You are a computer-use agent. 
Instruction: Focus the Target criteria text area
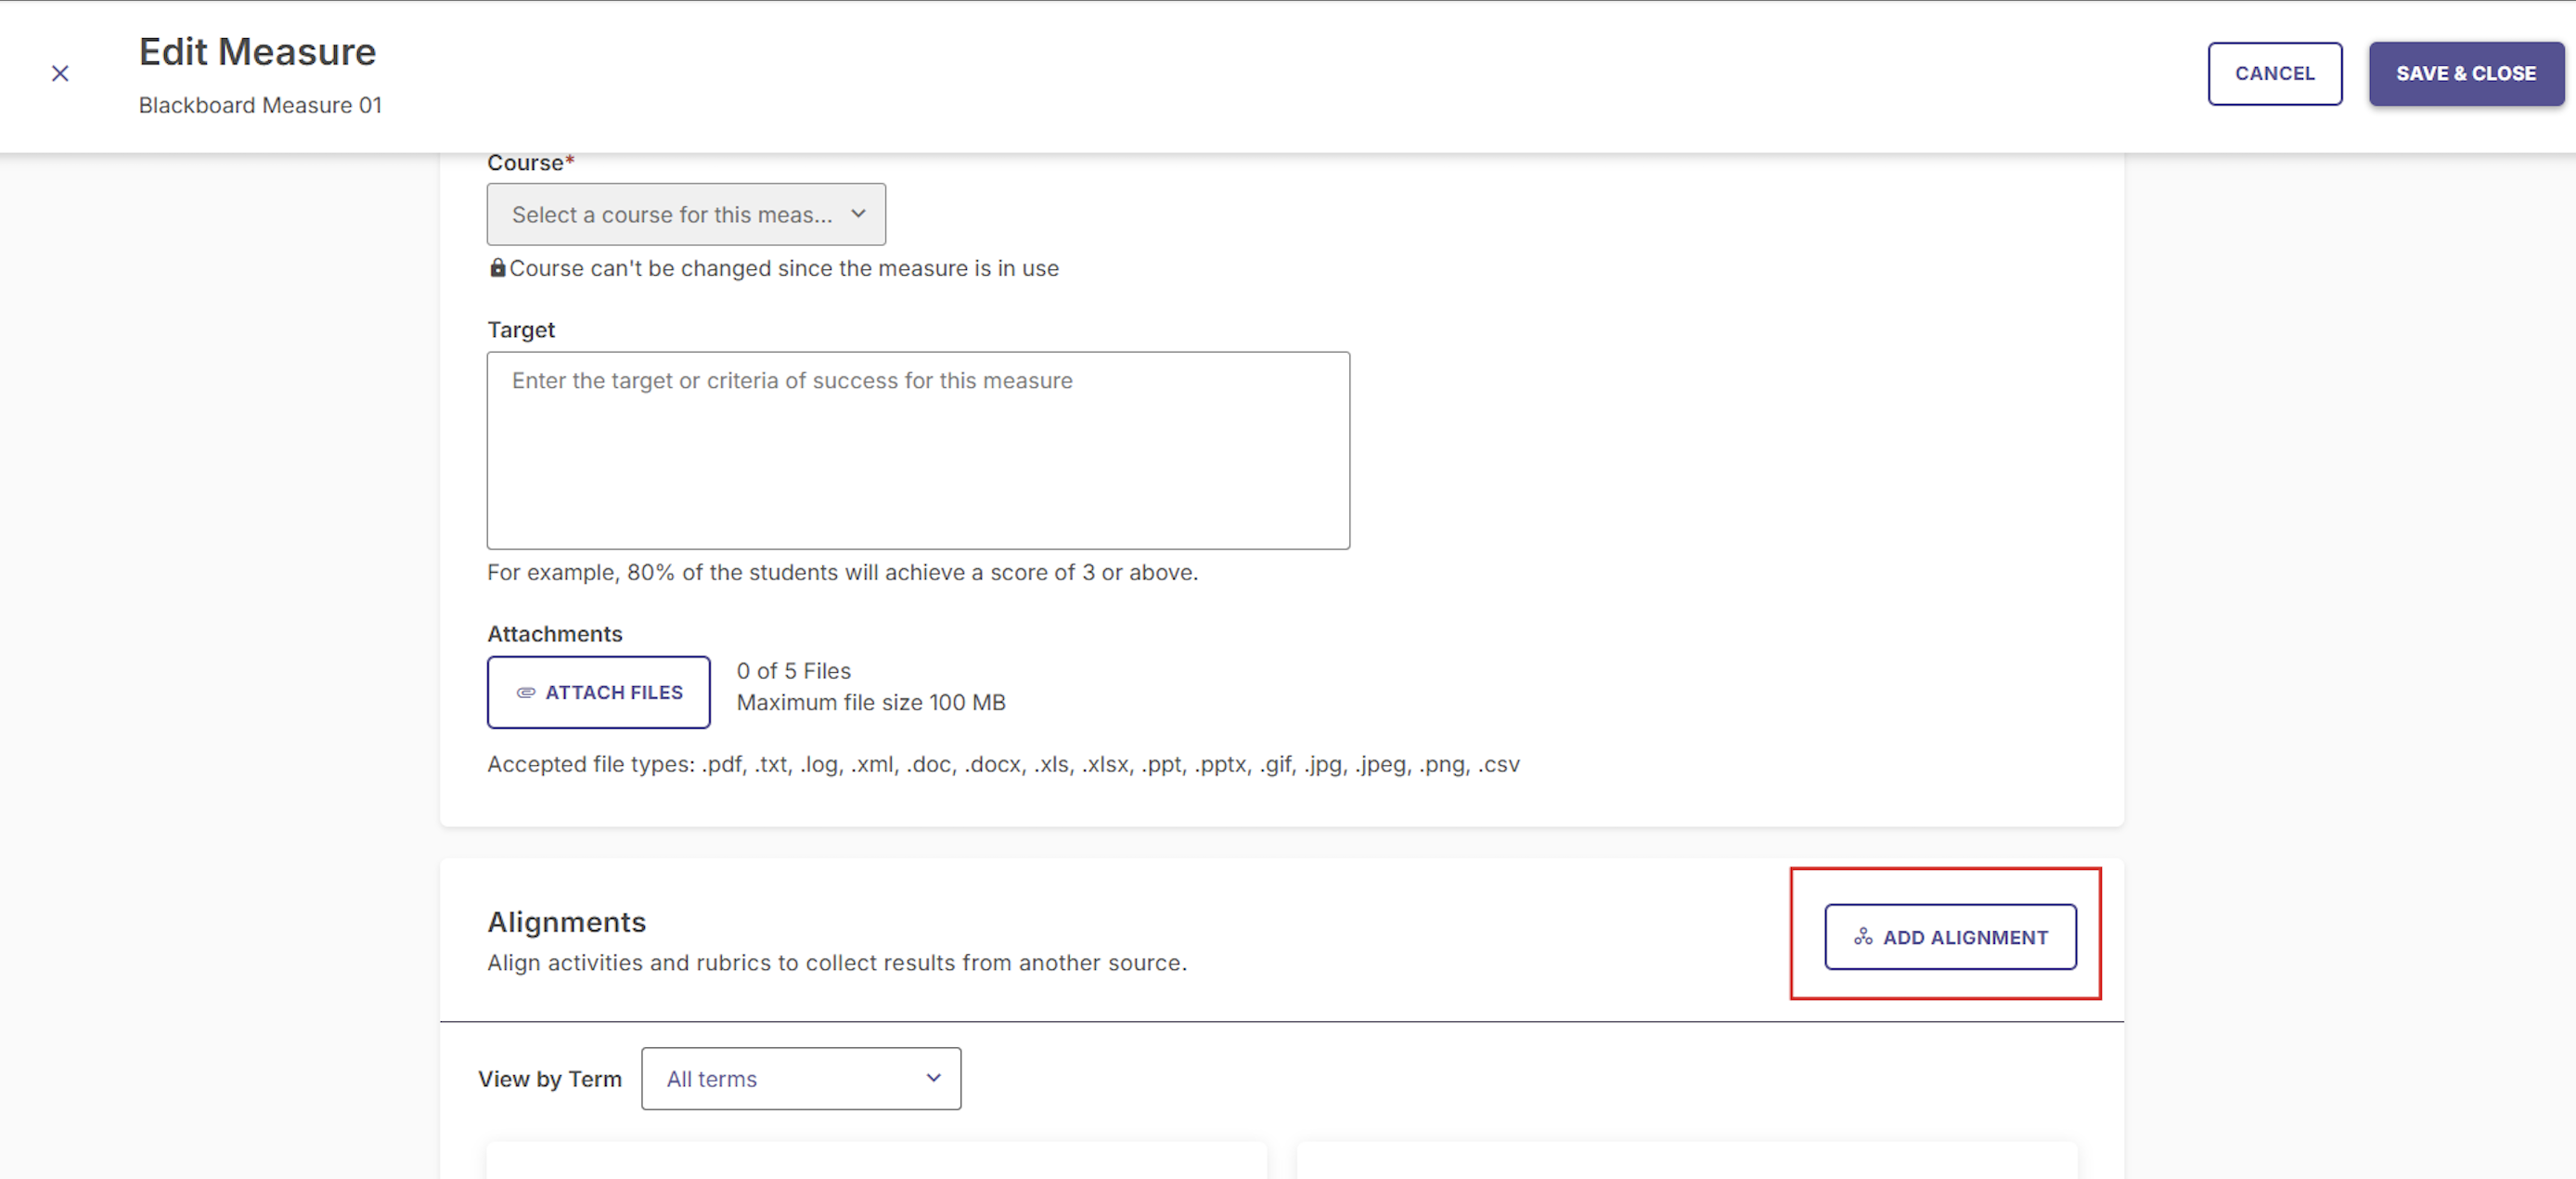click(918, 450)
